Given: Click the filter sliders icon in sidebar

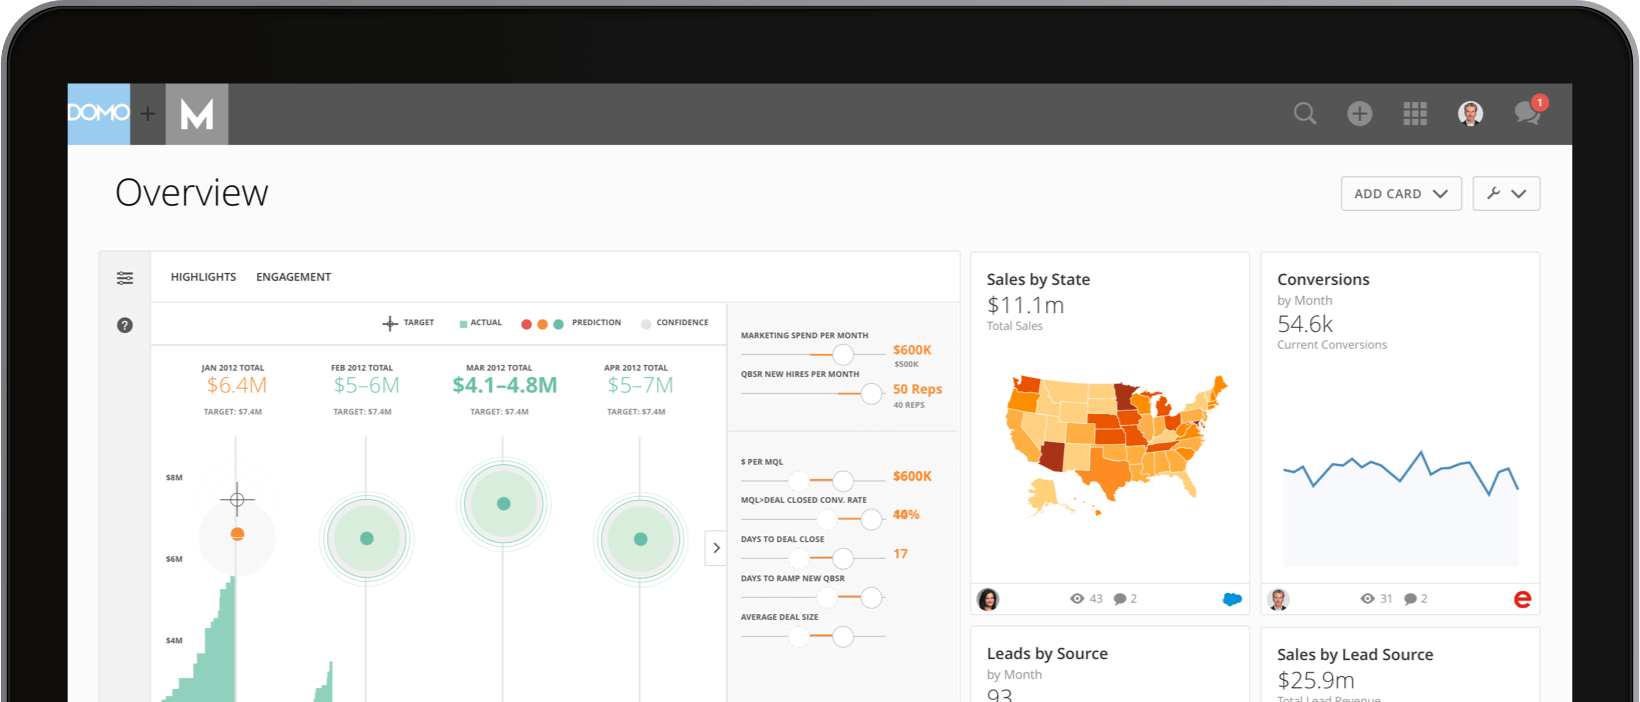Looking at the screenshot, I should [x=125, y=278].
